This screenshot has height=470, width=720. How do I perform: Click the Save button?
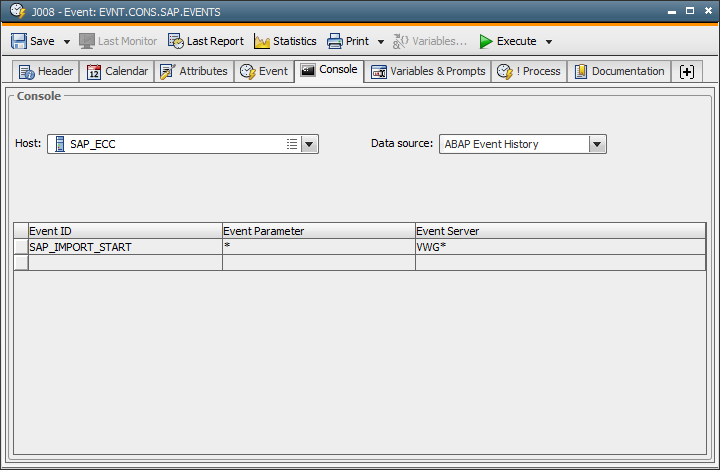click(33, 41)
